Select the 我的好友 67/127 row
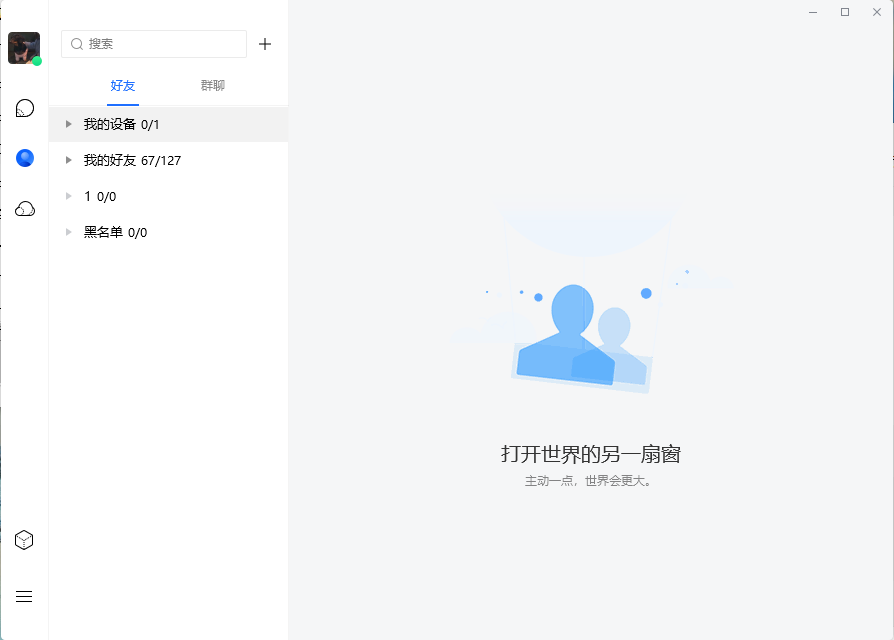894x640 pixels. 169,160
